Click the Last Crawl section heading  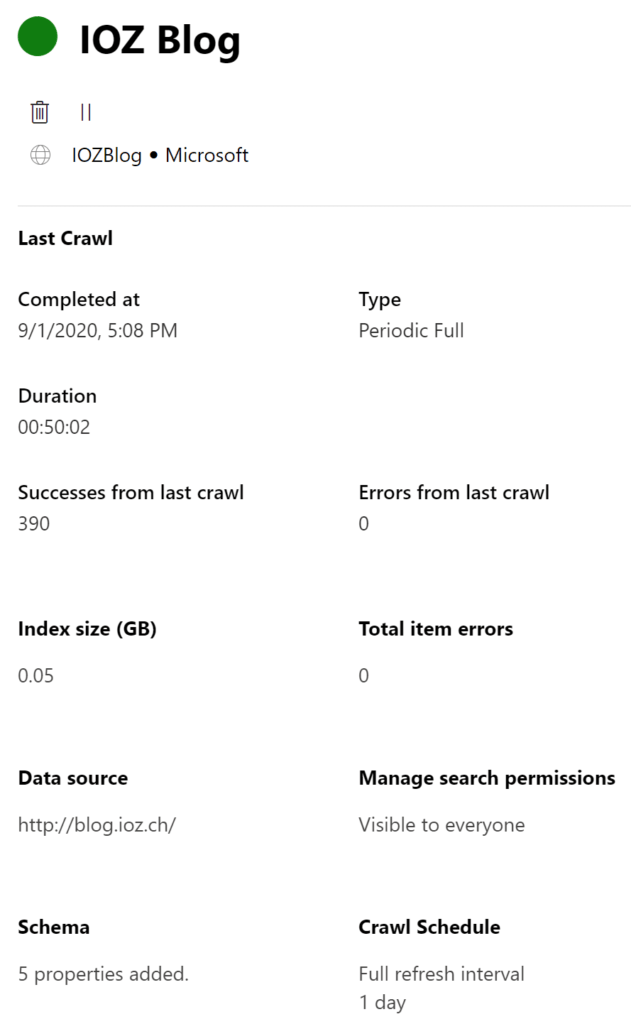65,238
